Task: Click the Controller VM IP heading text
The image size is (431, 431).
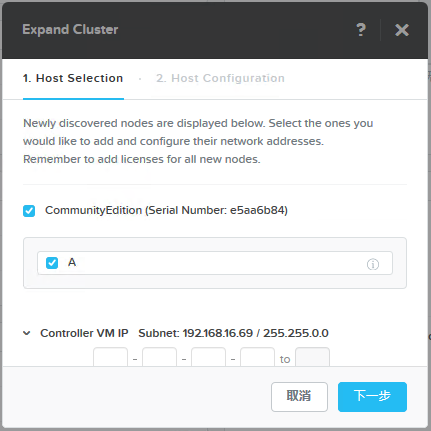Action: 84,333
